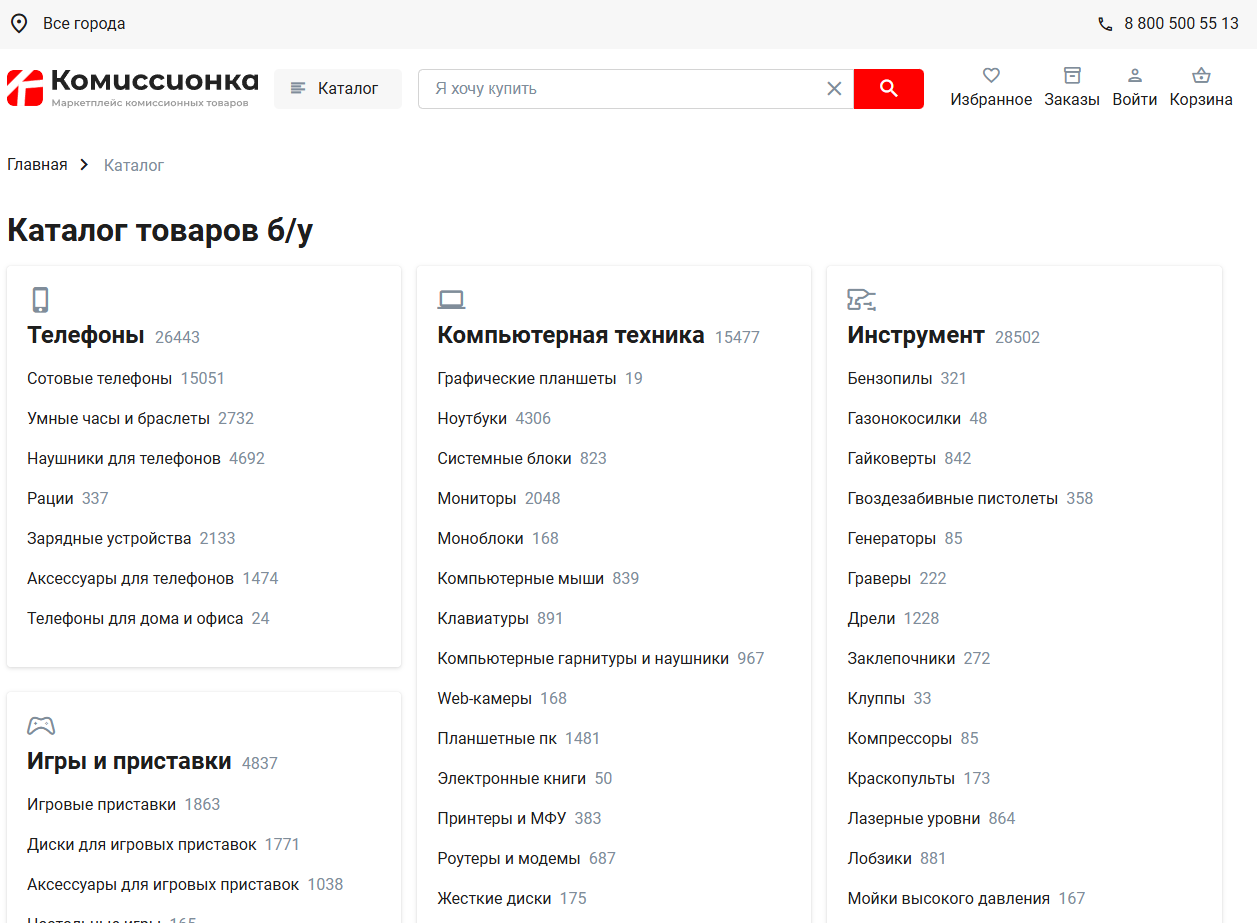The image size is (1257, 923).
Task: Open the Бензопилы subcategory
Action: [x=890, y=378]
